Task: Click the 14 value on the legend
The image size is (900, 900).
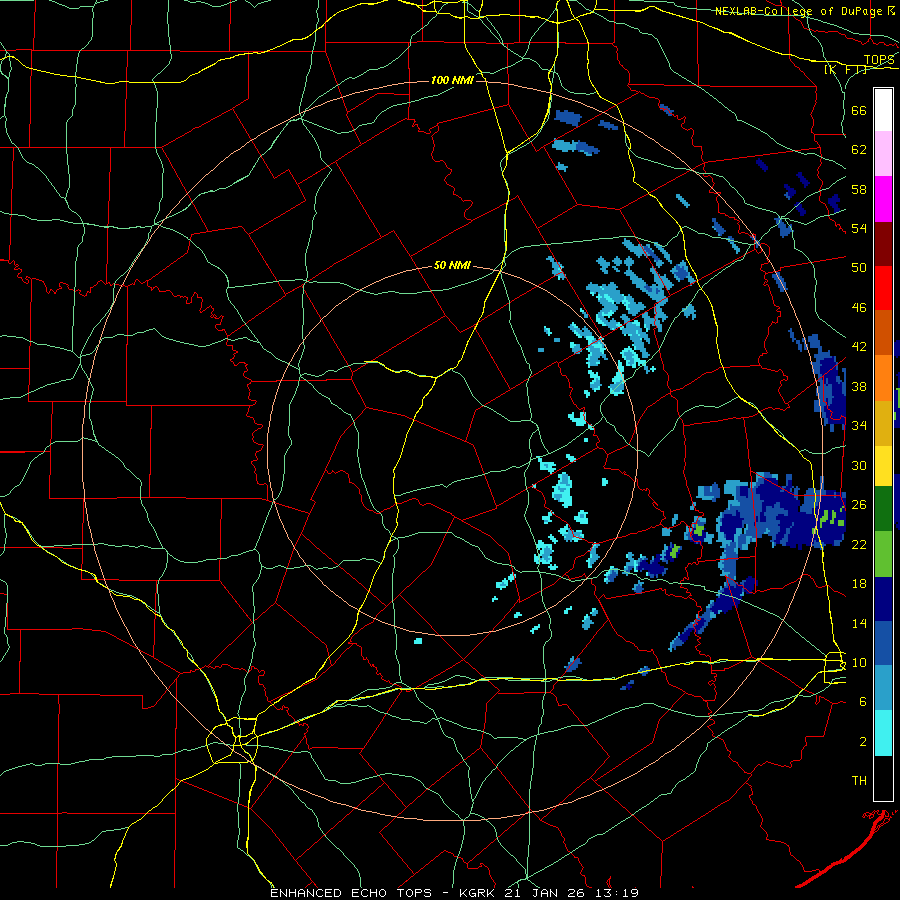Action: [859, 623]
